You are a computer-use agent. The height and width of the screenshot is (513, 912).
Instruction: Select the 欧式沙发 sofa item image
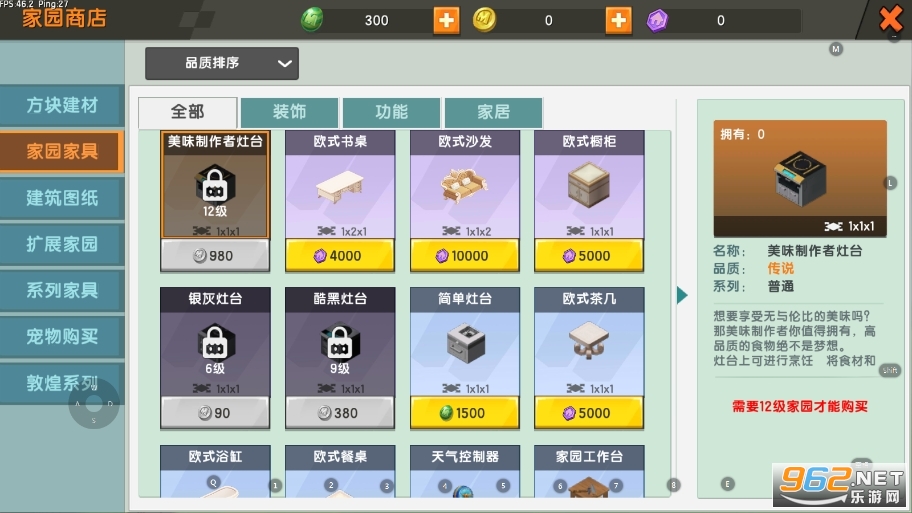464,186
